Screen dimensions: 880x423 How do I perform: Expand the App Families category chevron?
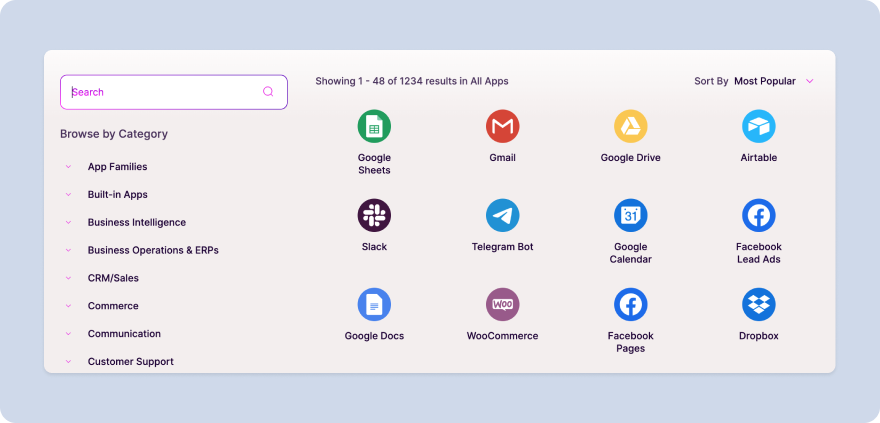pos(68,167)
